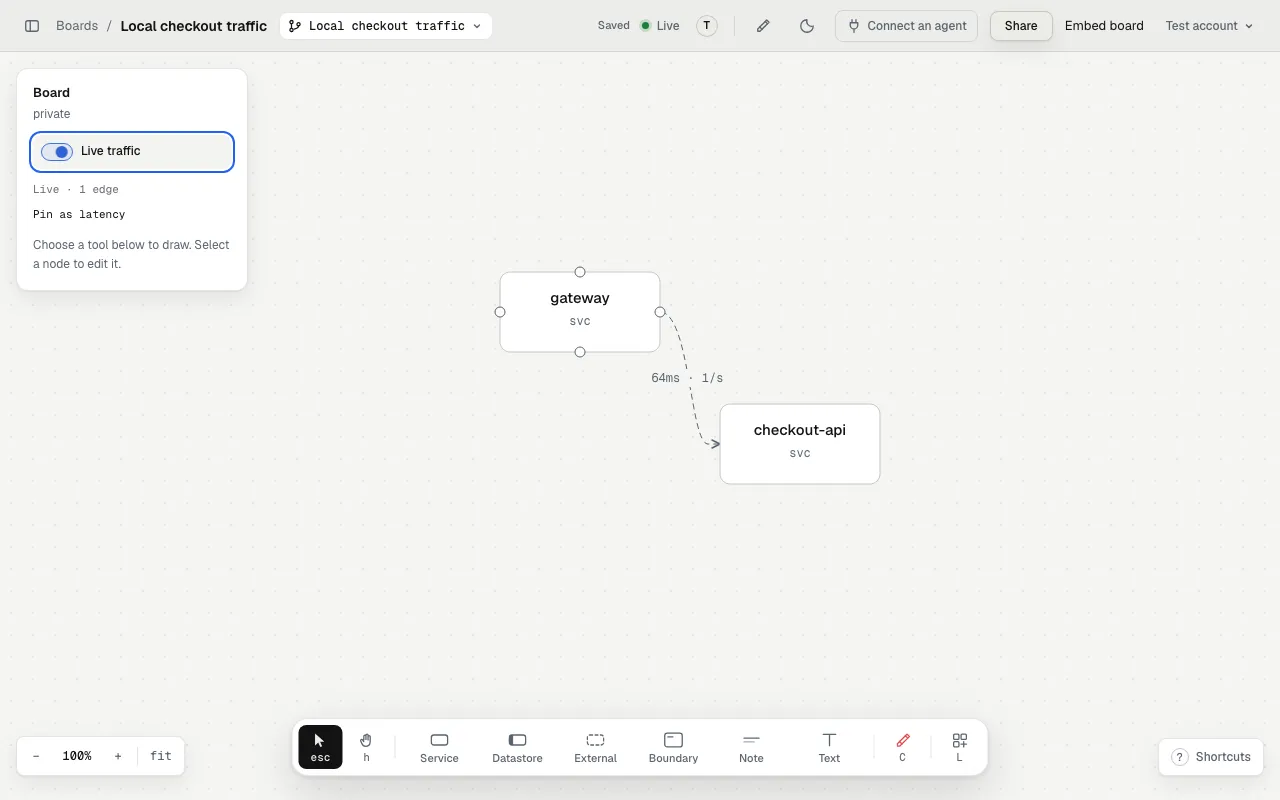This screenshot has width=1280, height=800.
Task: Pick the Note tool
Action: 751,747
